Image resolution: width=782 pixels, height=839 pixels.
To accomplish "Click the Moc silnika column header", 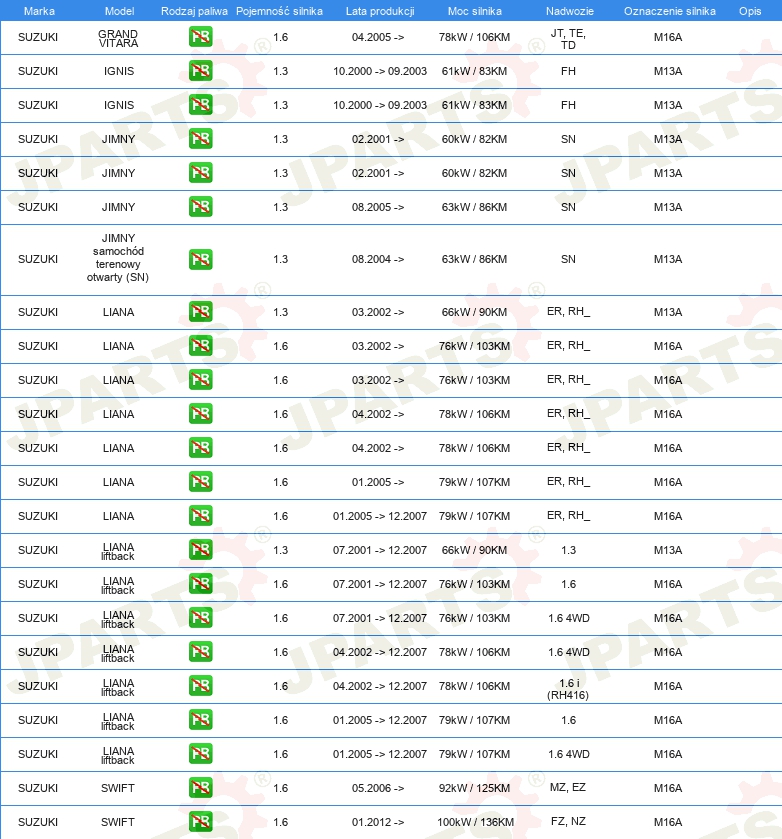I will point(475,11).
